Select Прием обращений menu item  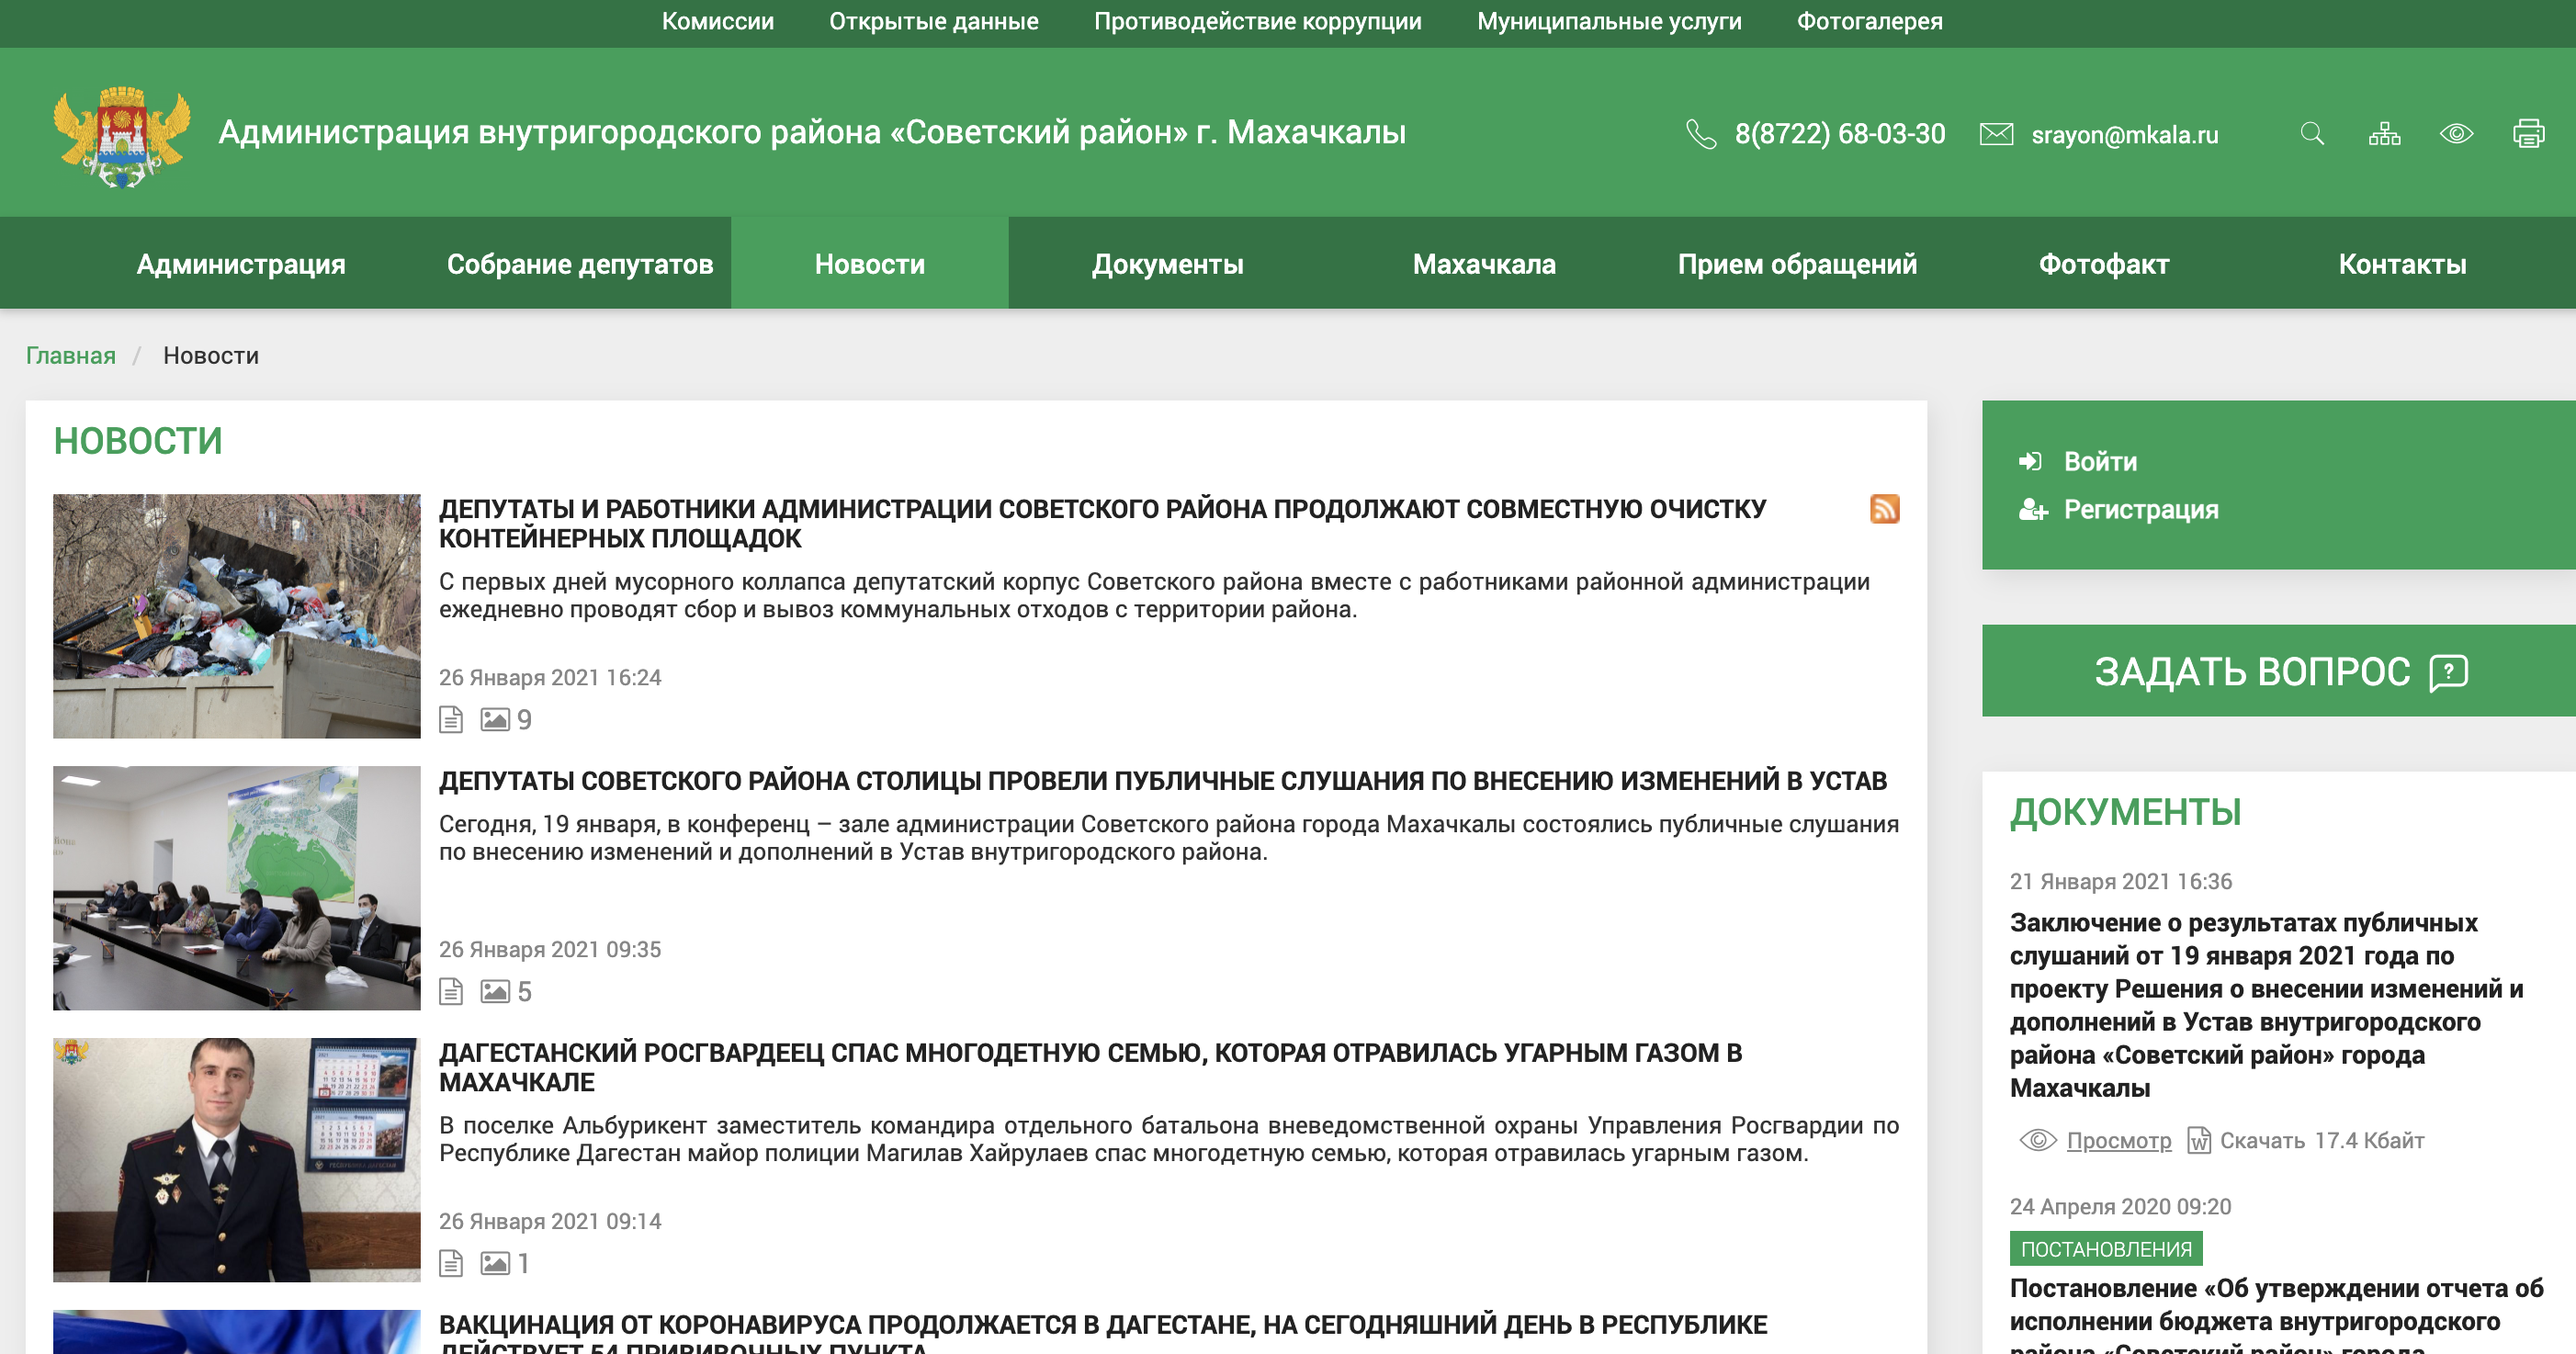click(x=1797, y=264)
